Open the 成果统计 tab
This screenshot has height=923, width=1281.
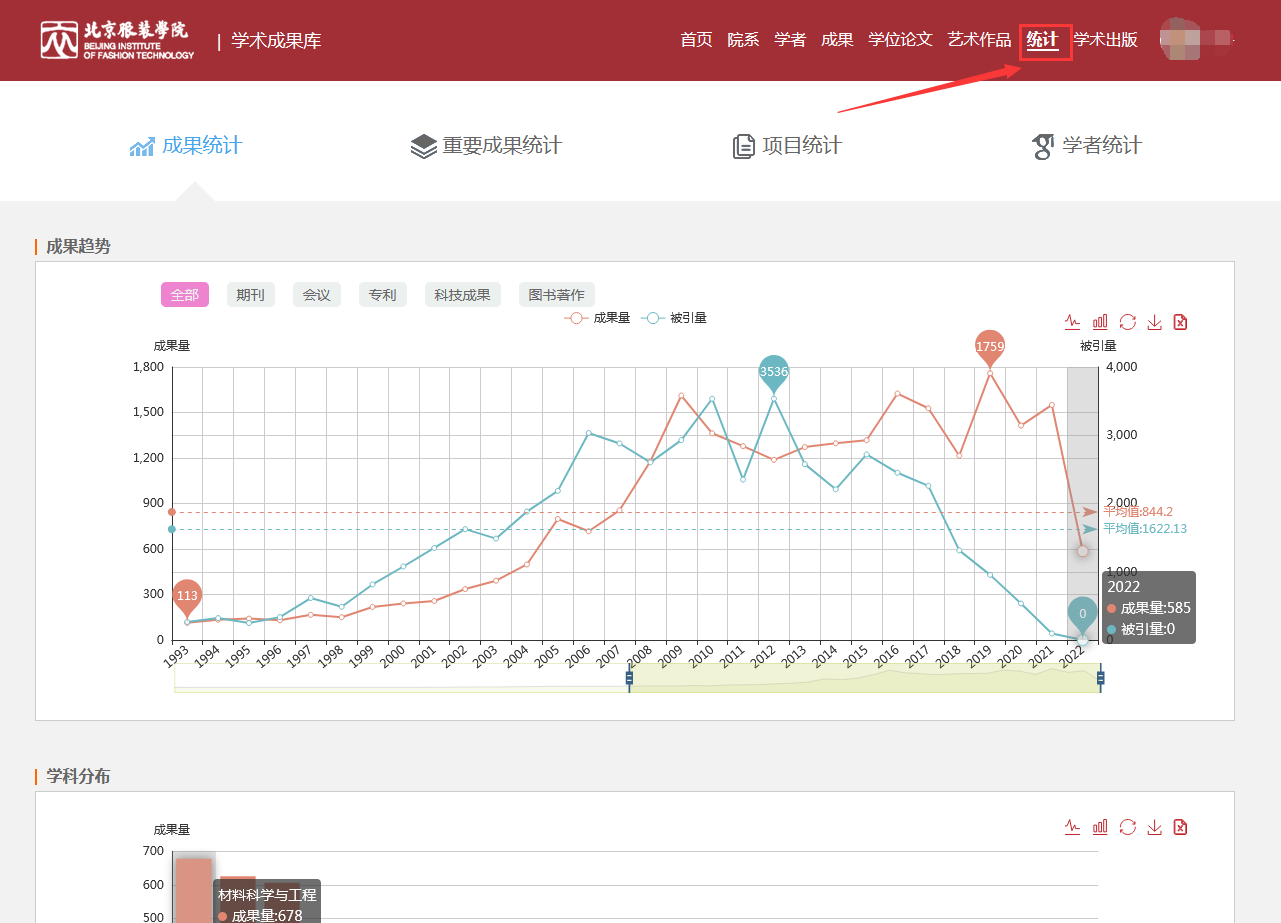(x=186, y=146)
